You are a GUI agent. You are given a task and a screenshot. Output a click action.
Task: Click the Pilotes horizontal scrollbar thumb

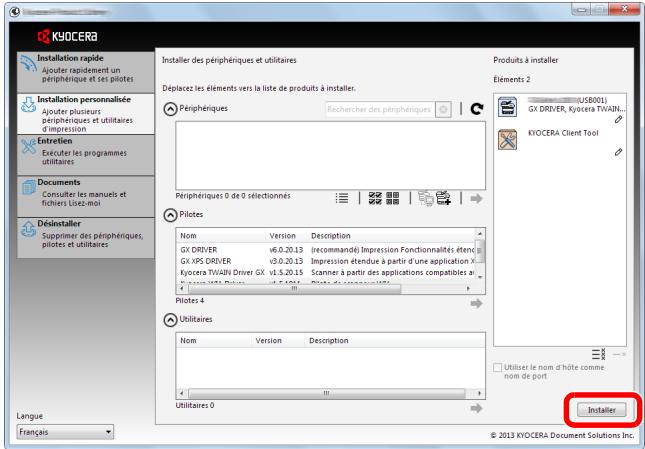(295, 289)
